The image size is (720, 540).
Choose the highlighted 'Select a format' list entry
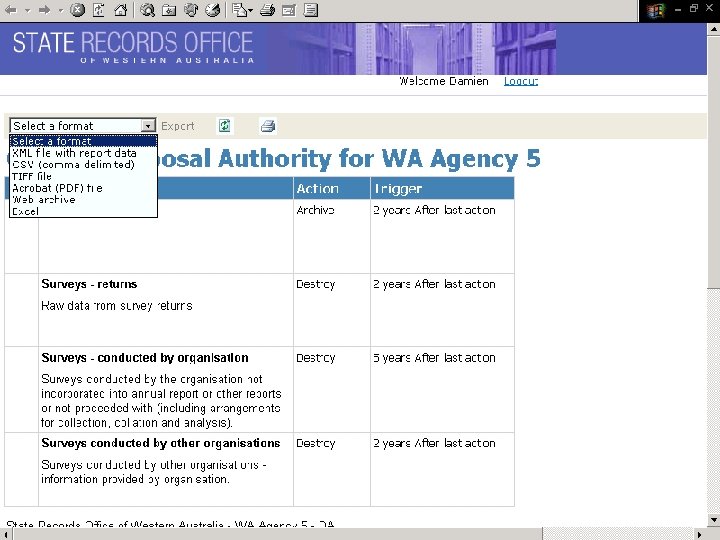coord(84,141)
